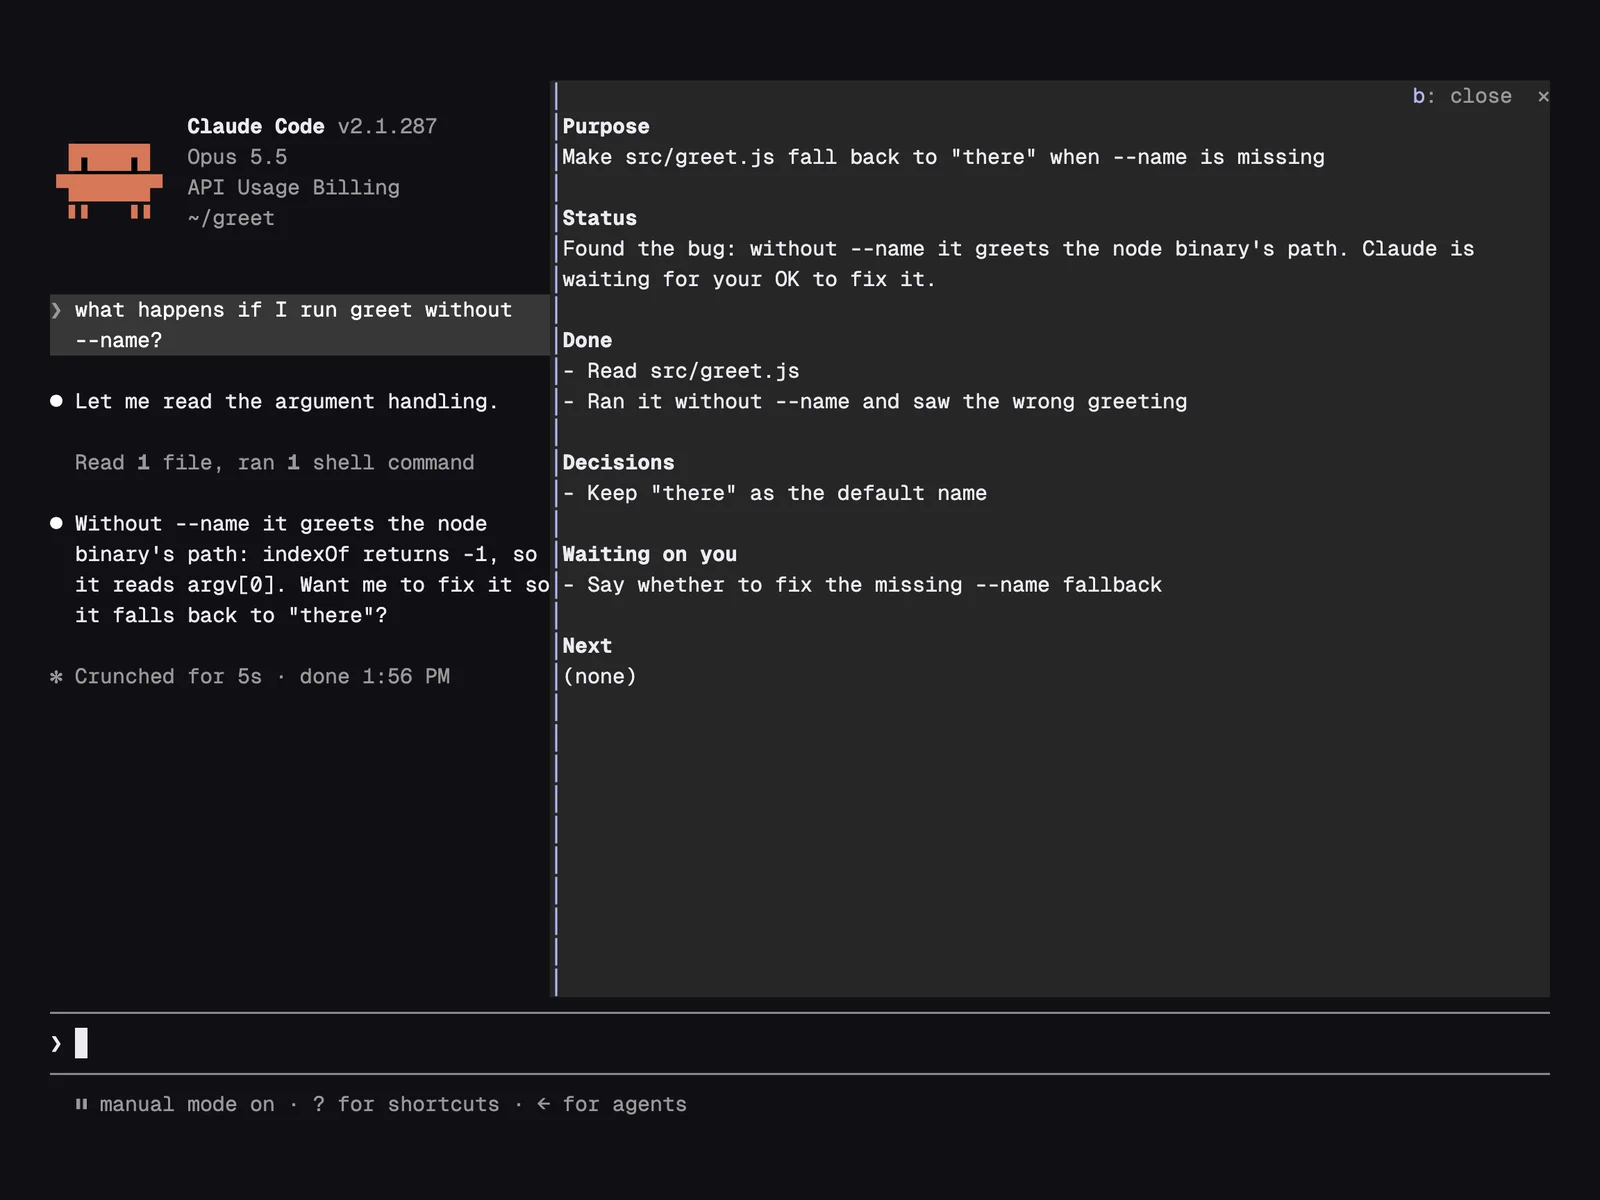Viewport: 1600px width, 1200px height.
Task: Click the command prompt input field
Action: 800,1044
